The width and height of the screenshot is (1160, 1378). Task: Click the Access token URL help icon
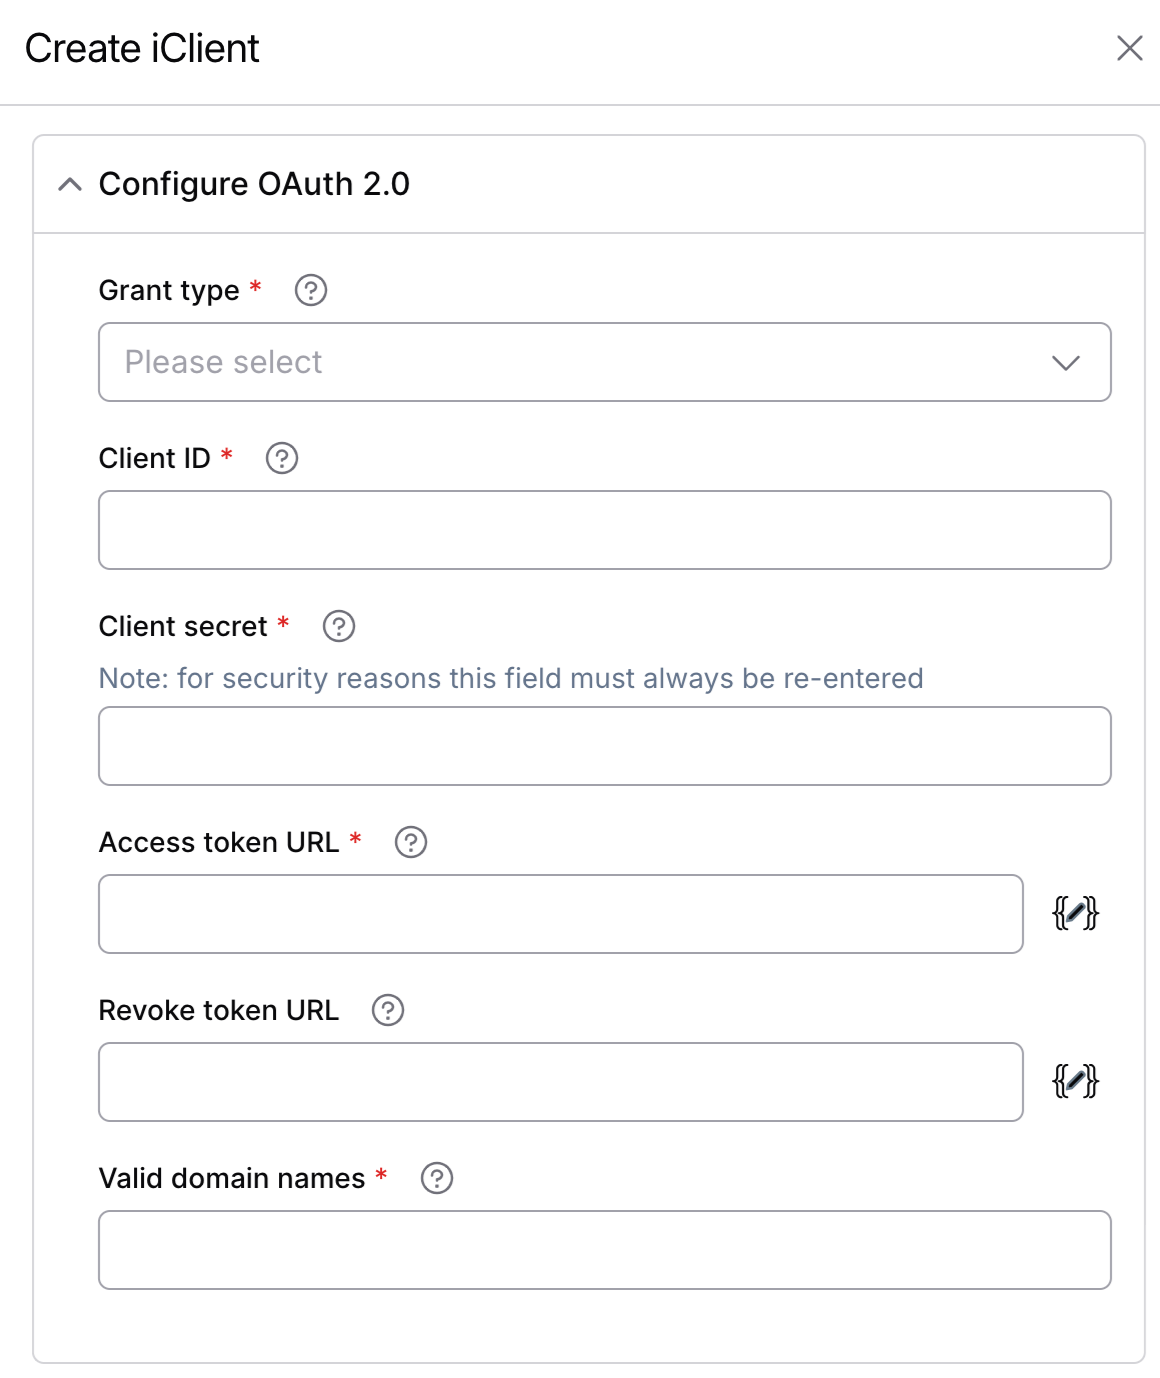pyautogui.click(x=411, y=842)
